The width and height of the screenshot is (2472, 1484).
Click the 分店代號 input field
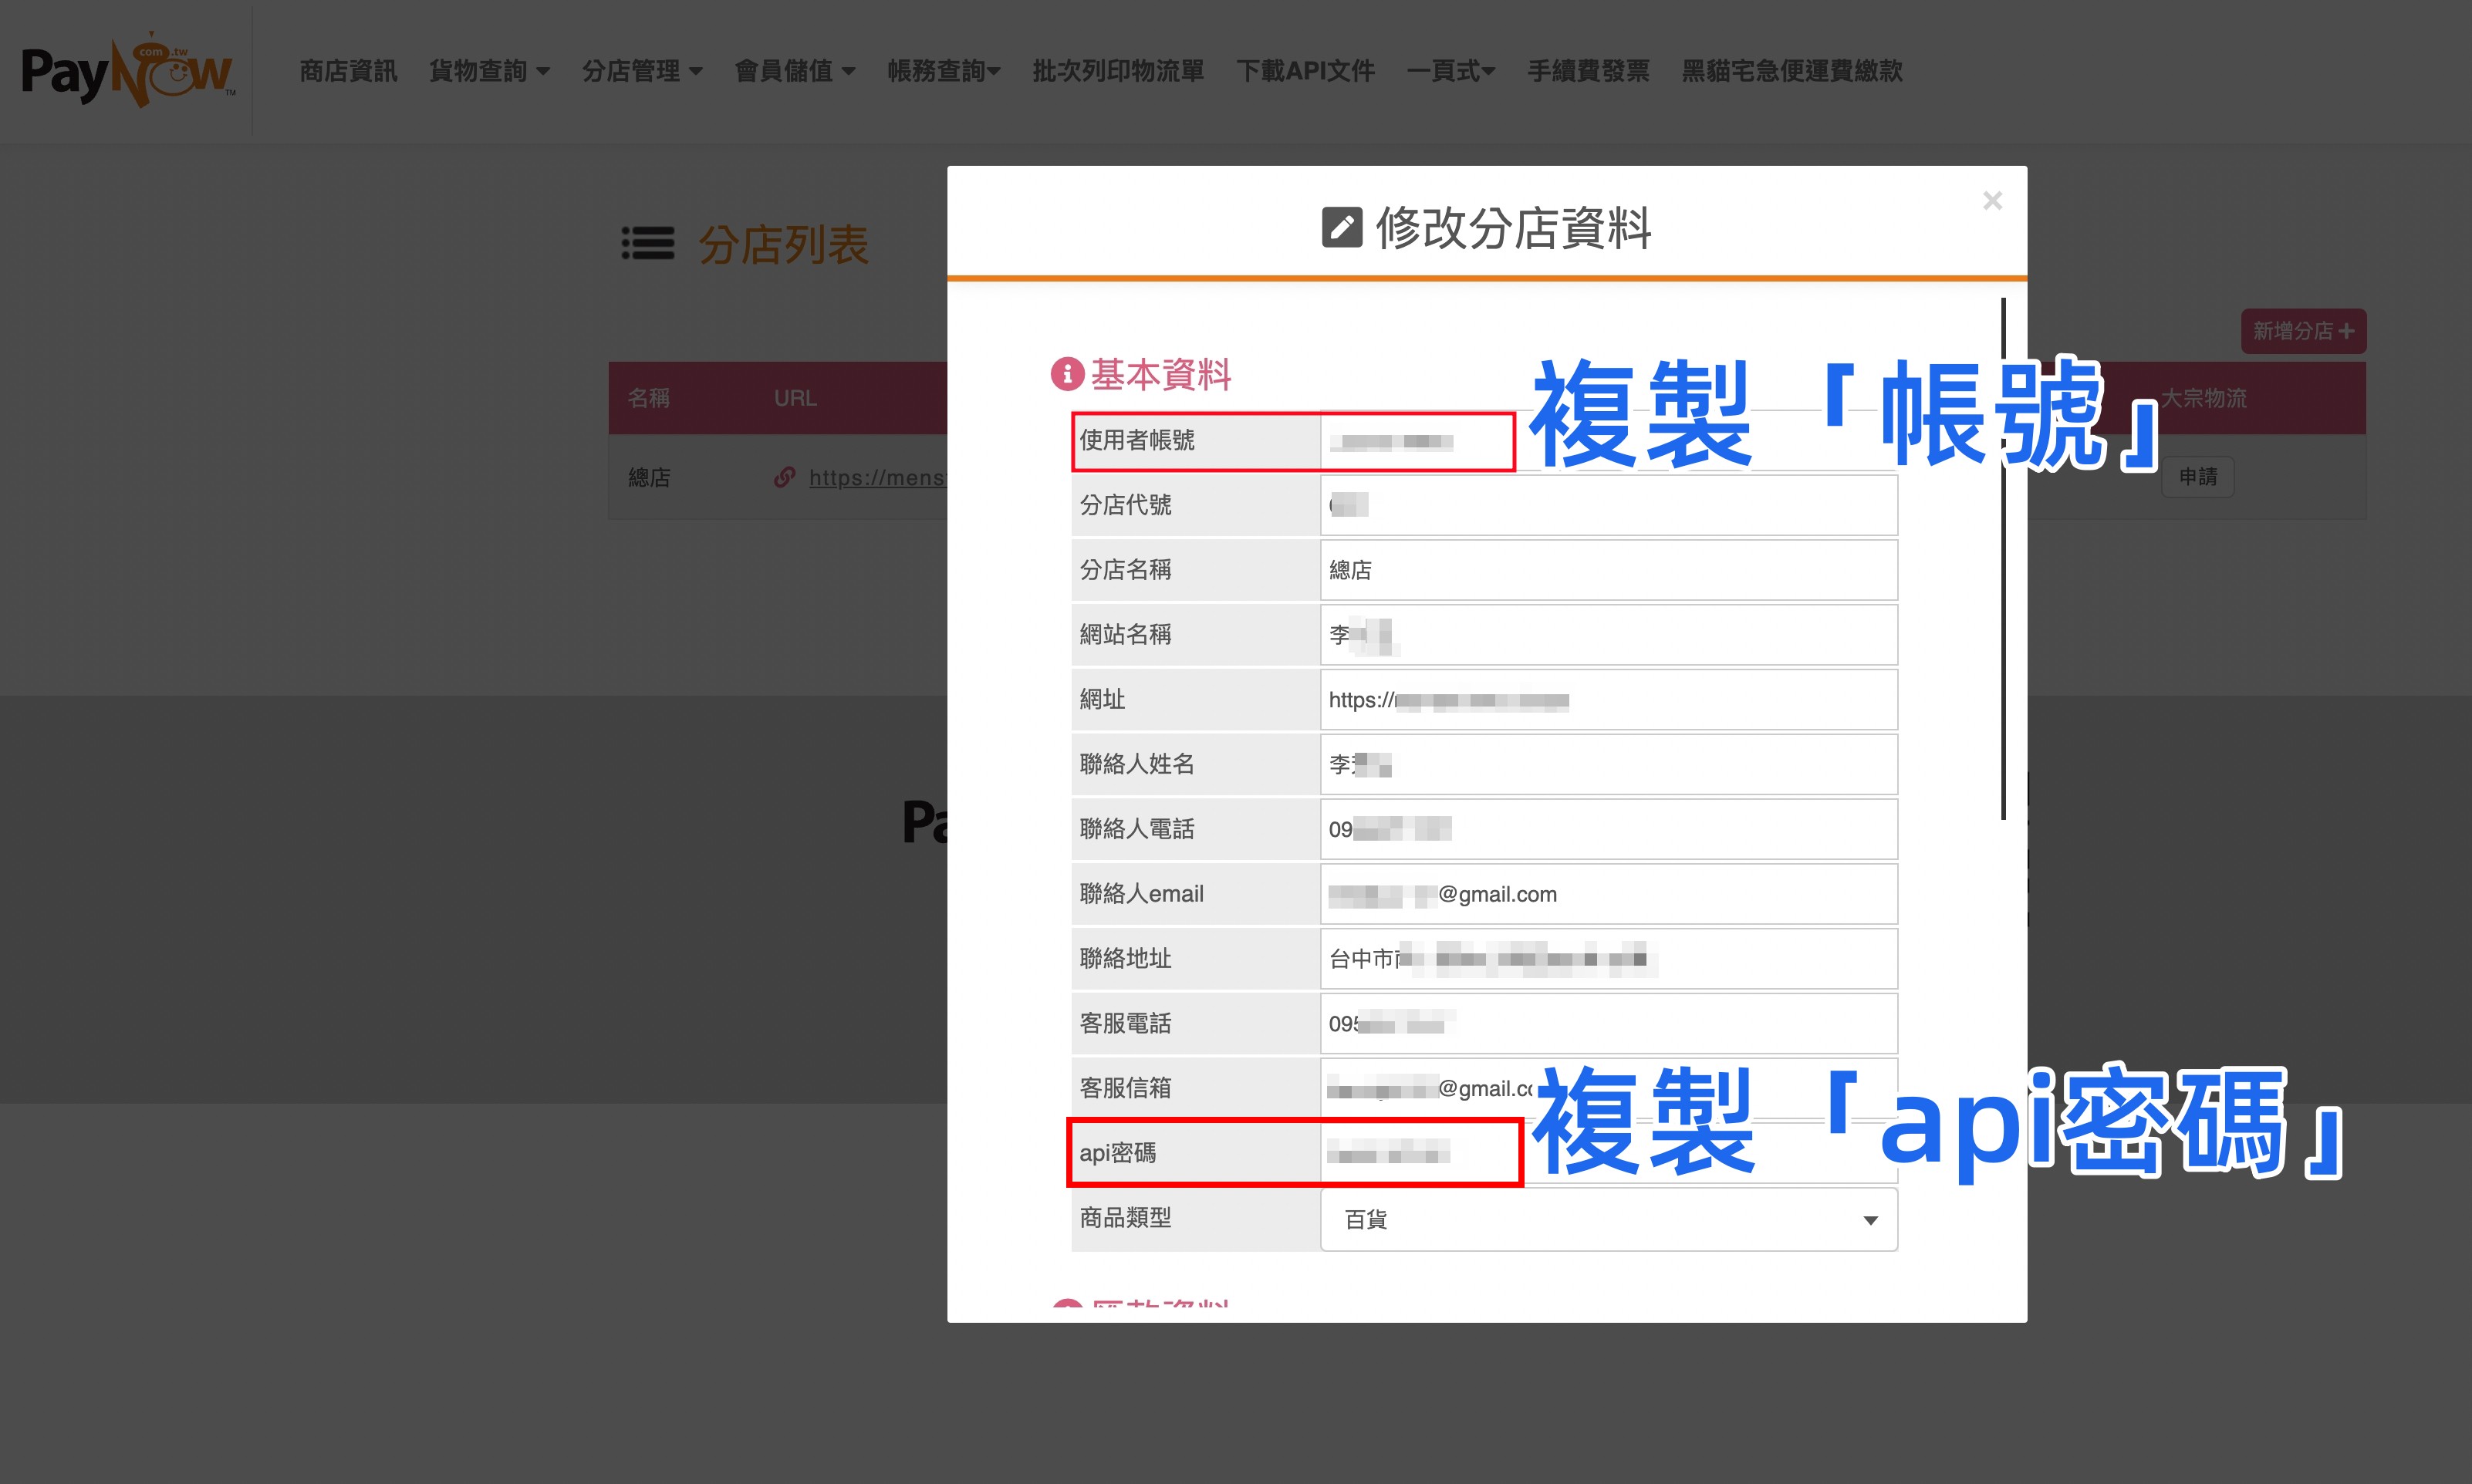1609,505
